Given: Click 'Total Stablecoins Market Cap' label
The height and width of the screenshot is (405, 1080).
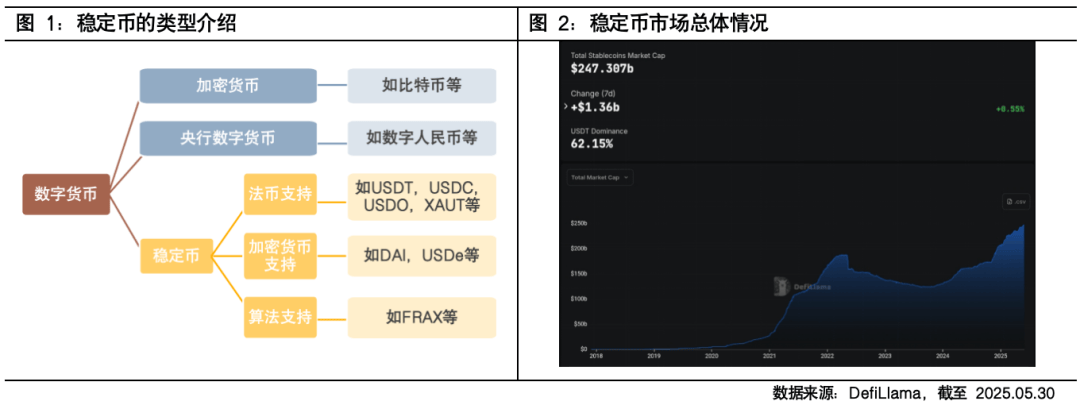Looking at the screenshot, I should (x=618, y=55).
